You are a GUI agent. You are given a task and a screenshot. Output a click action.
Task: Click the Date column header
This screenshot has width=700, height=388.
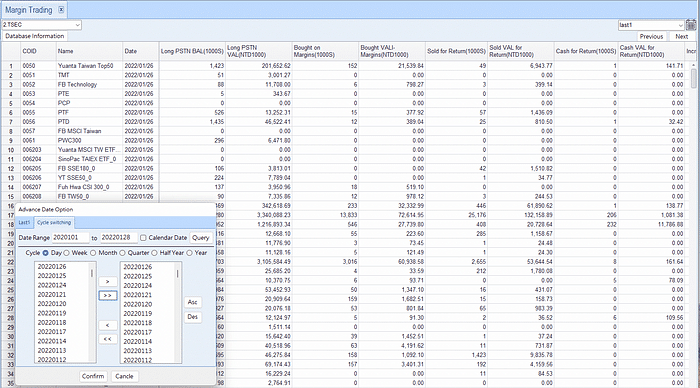coord(141,51)
